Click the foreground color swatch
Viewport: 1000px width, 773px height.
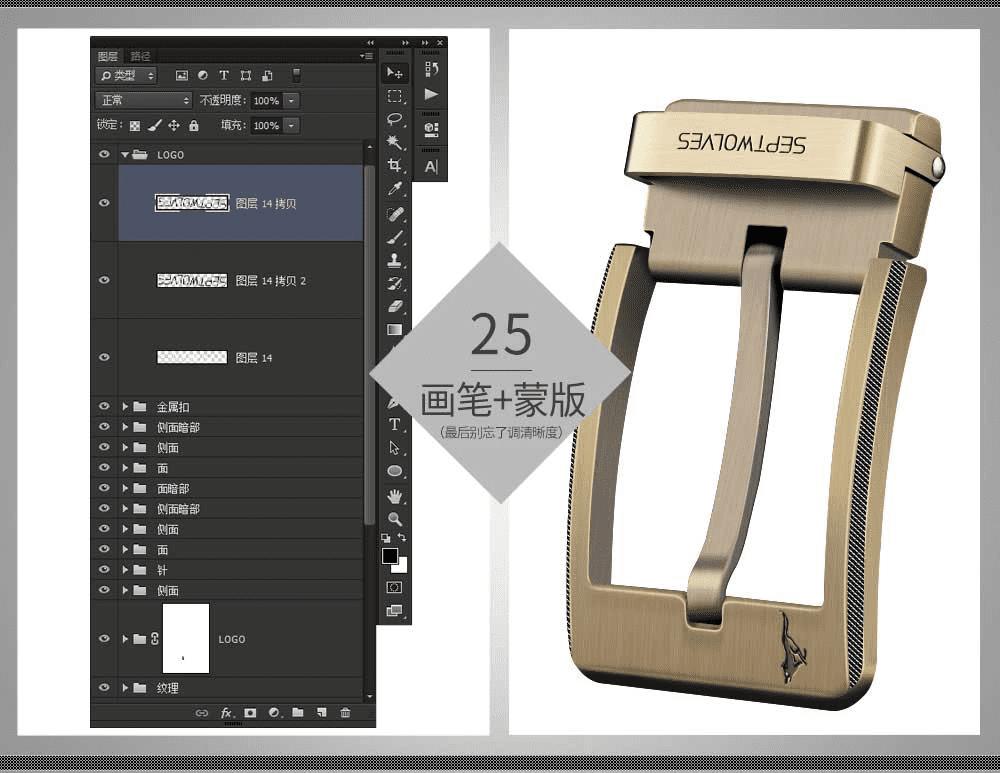[x=389, y=556]
